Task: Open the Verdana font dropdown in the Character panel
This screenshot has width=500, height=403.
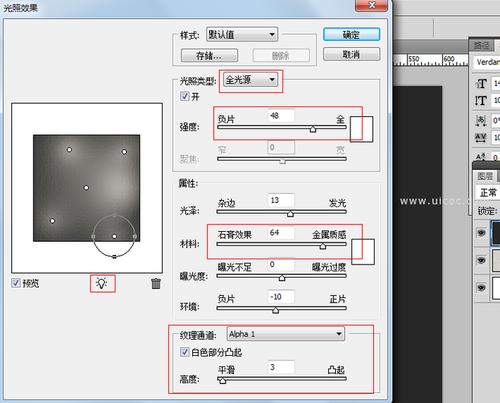Action: pos(487,62)
